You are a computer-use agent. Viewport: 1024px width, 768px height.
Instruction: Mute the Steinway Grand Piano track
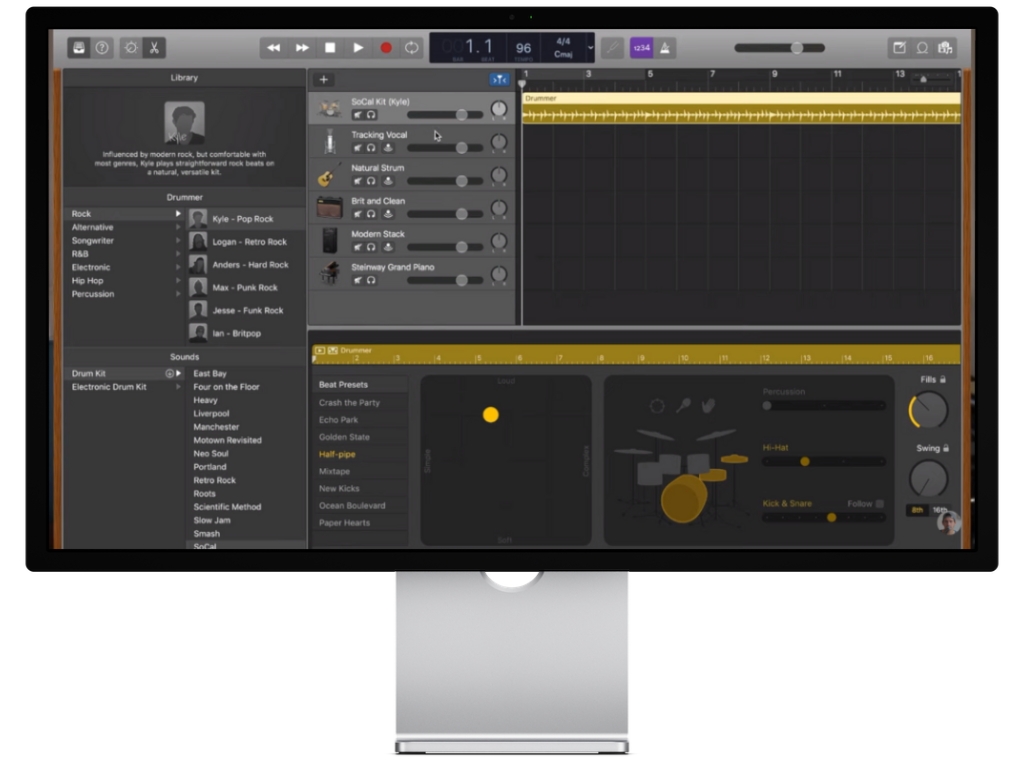[x=358, y=280]
